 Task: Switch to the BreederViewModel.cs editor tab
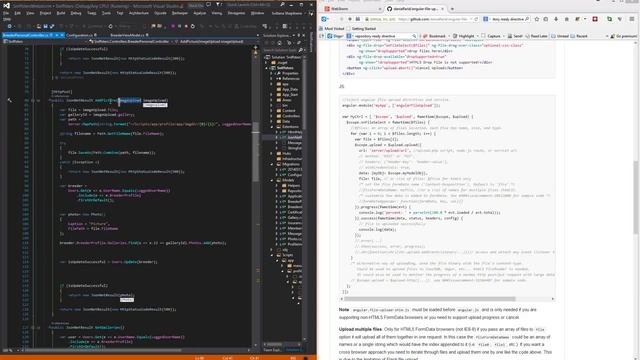pos(127,36)
